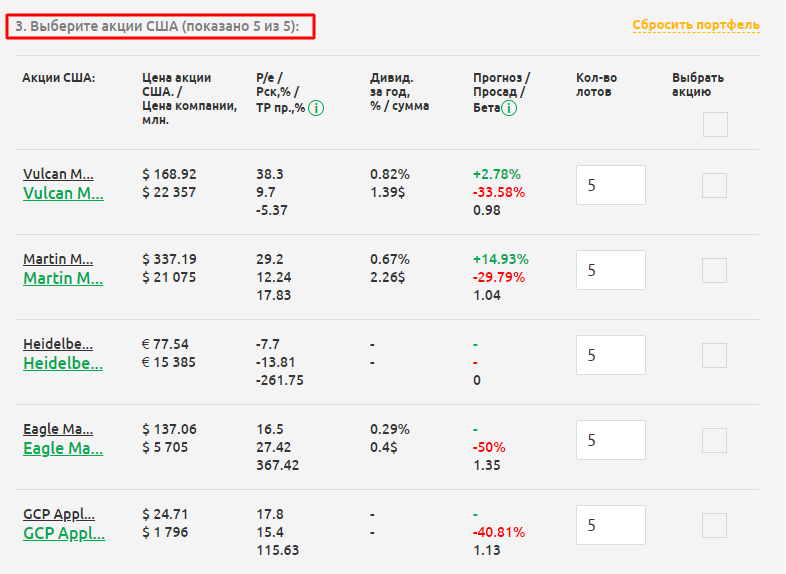Toggle the select-all checkbox under Выбрать акцию
This screenshot has height=574, width=786.
[x=715, y=125]
